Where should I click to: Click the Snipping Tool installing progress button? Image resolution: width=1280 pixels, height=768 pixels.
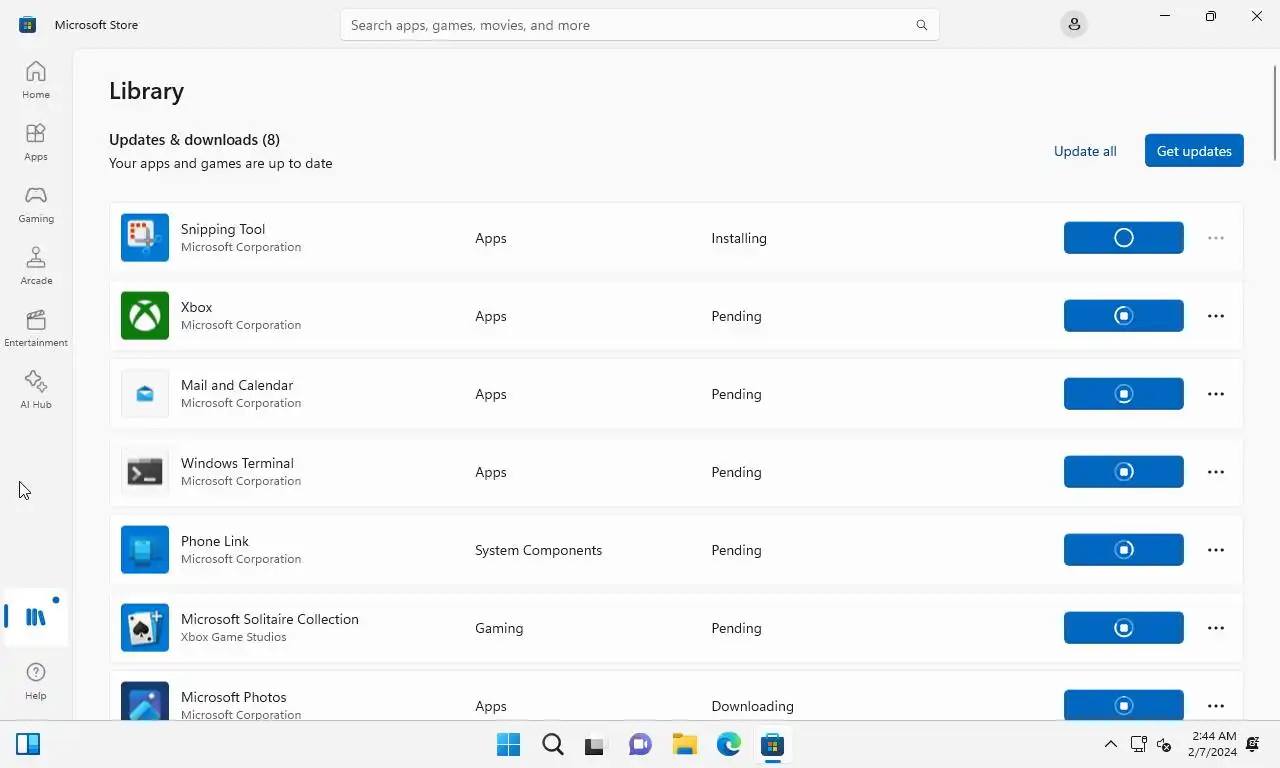click(x=1124, y=238)
